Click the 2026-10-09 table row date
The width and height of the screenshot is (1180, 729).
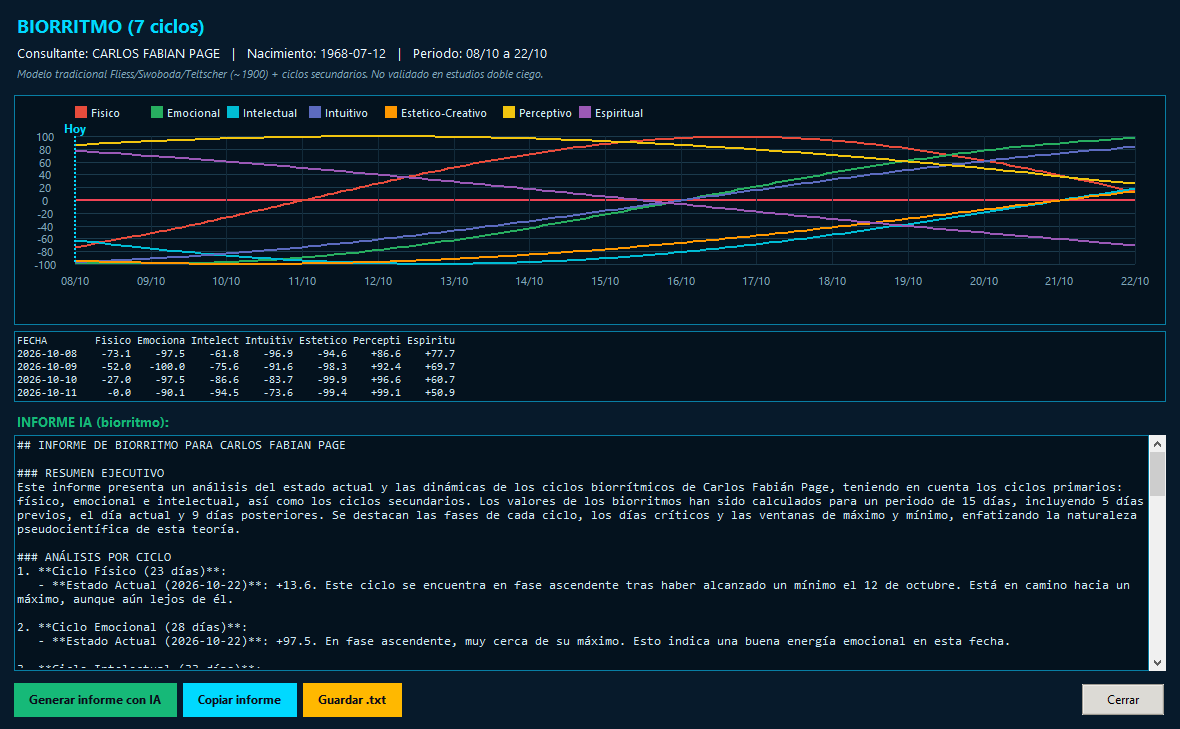47,366
